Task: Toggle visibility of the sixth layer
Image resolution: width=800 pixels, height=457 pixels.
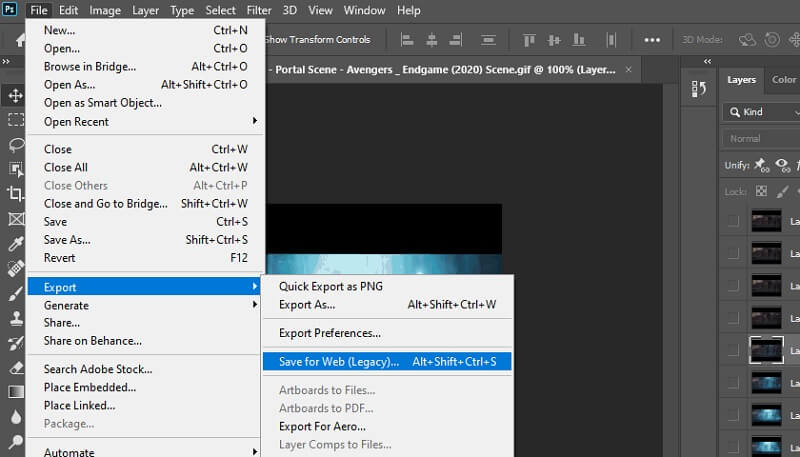Action: (x=733, y=383)
